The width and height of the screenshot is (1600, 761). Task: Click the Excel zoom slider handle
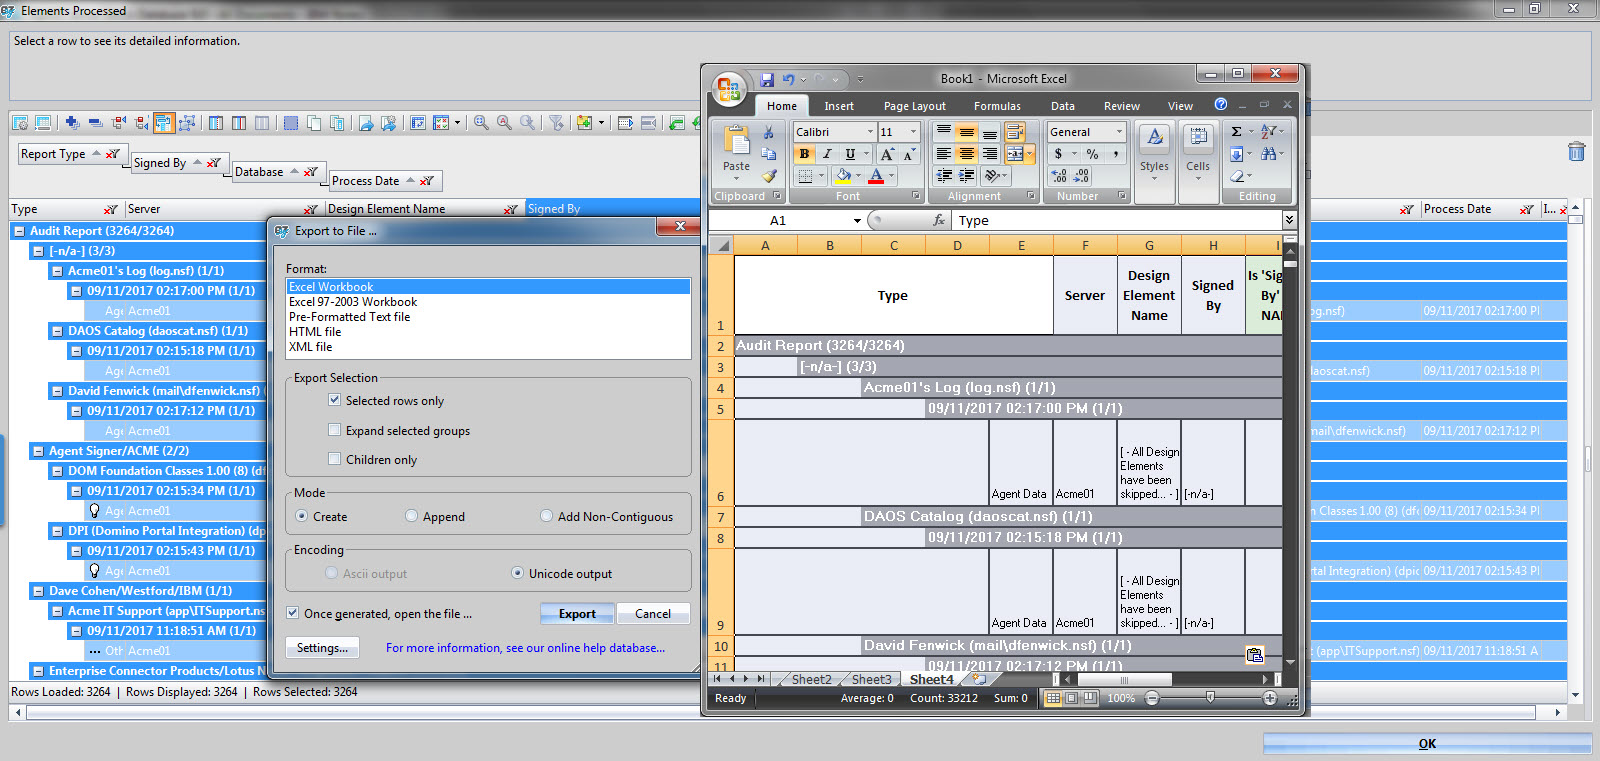tap(1211, 698)
